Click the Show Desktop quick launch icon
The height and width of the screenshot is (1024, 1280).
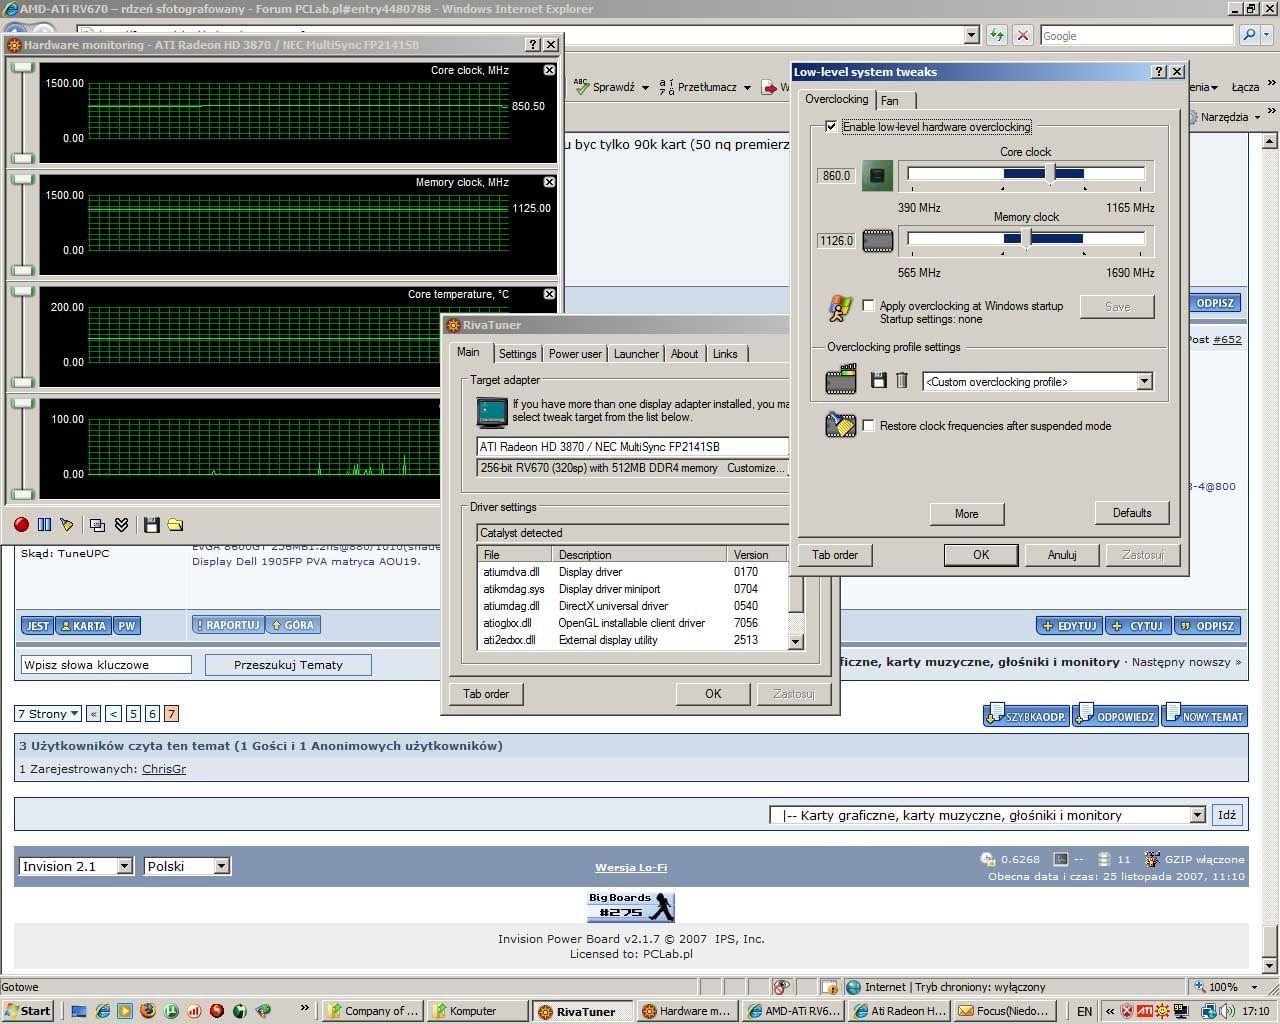[x=79, y=1011]
